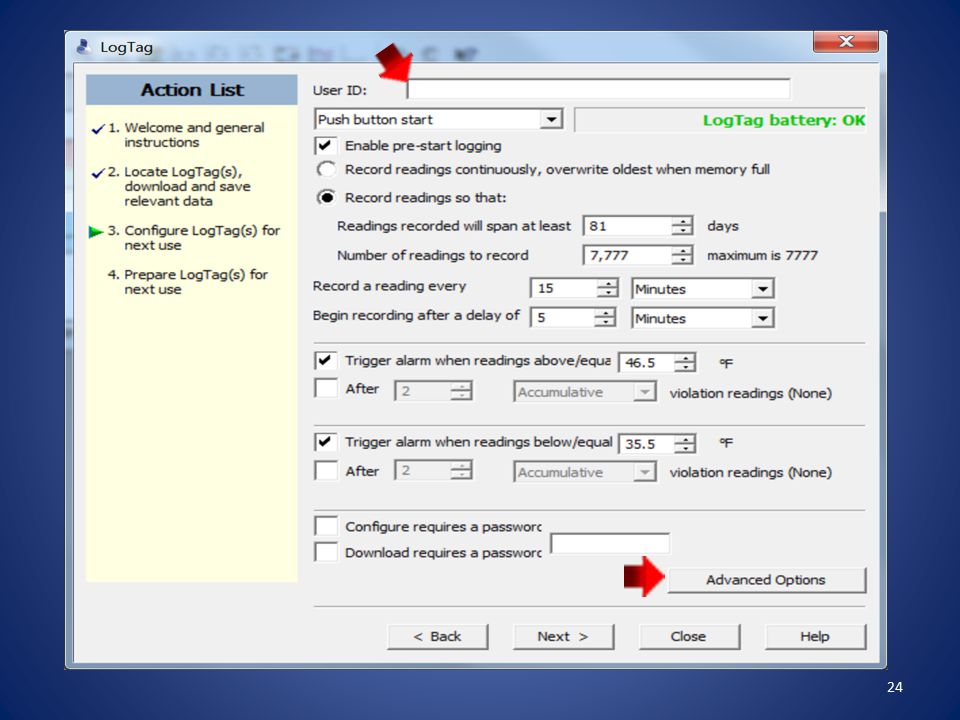Image resolution: width=960 pixels, height=720 pixels.
Task: Adjust the record interval spinner arrows
Action: (x=607, y=288)
